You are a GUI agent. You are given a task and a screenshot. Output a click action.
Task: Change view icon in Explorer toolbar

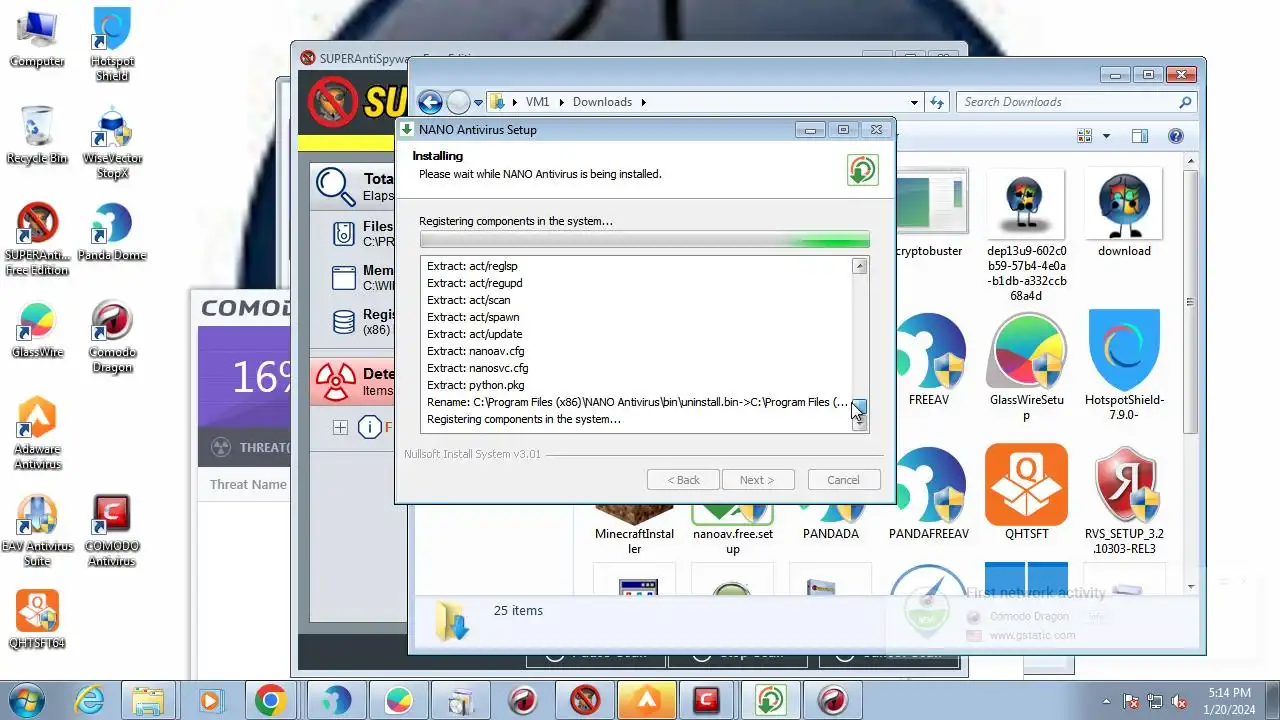(x=1085, y=136)
